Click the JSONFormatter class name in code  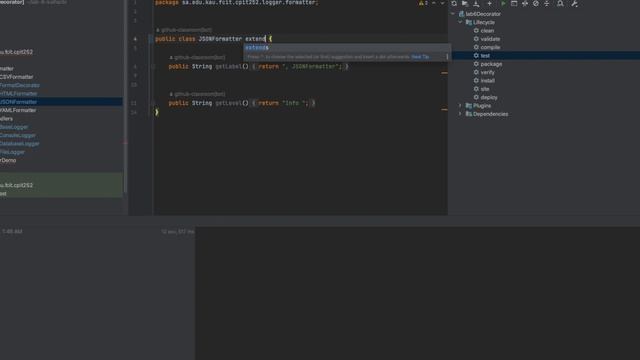220,39
